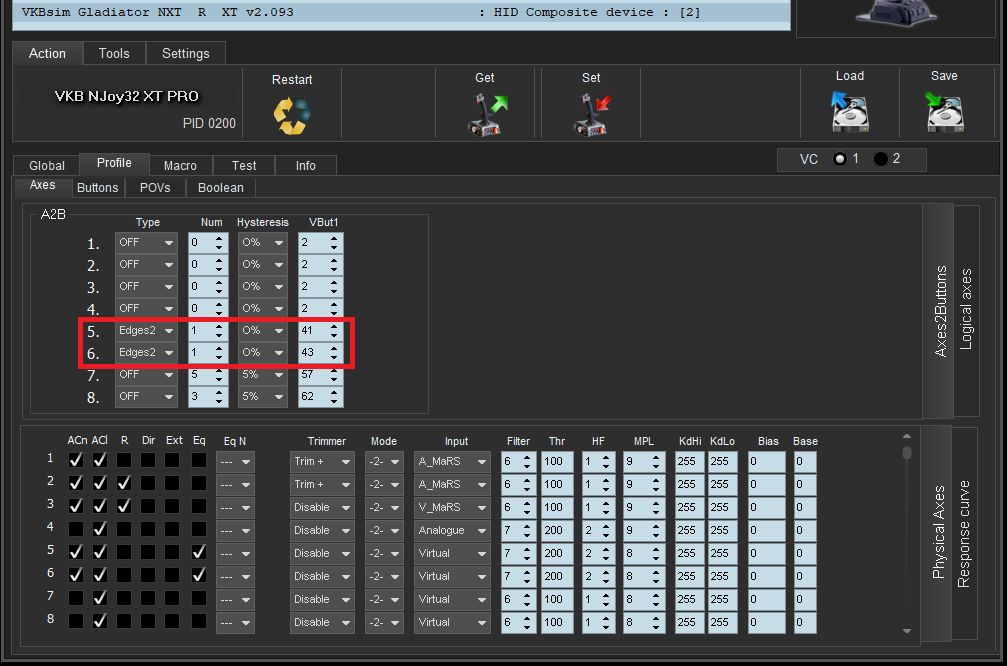Image resolution: width=1007 pixels, height=666 pixels.
Task: Open the Boolean sub-tab
Action: (x=221, y=188)
